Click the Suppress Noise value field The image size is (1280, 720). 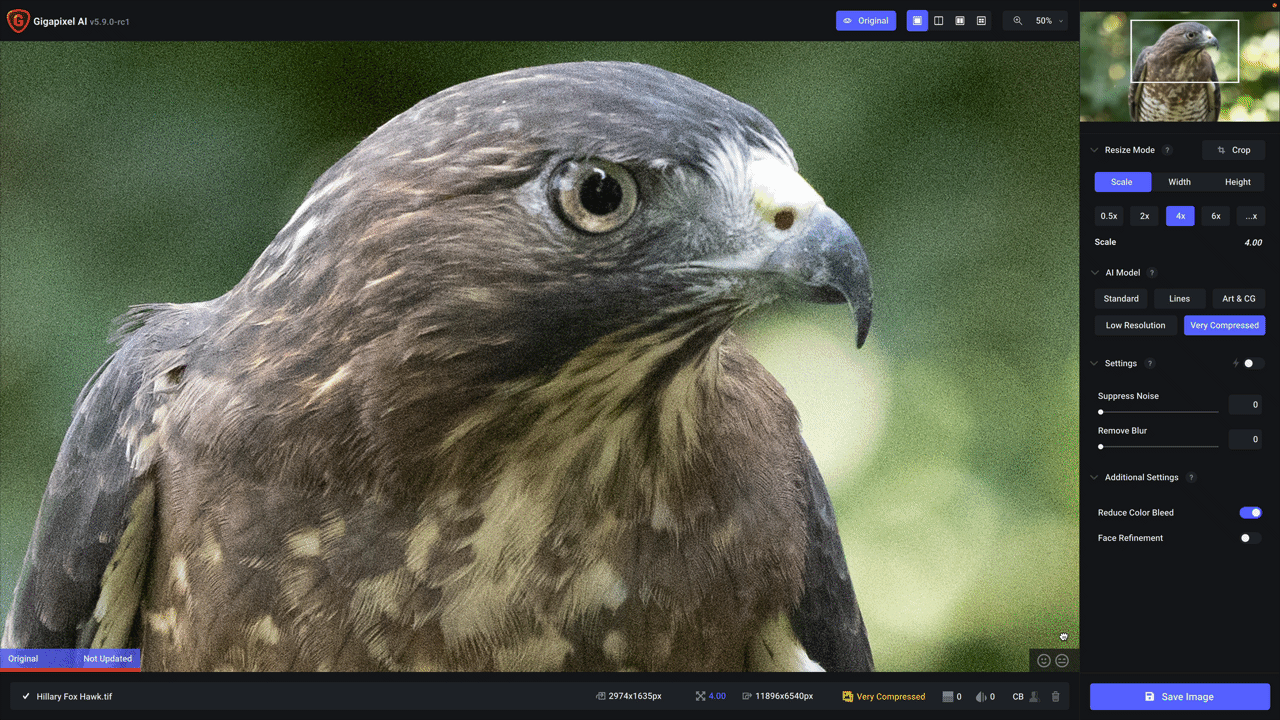[1244, 405]
